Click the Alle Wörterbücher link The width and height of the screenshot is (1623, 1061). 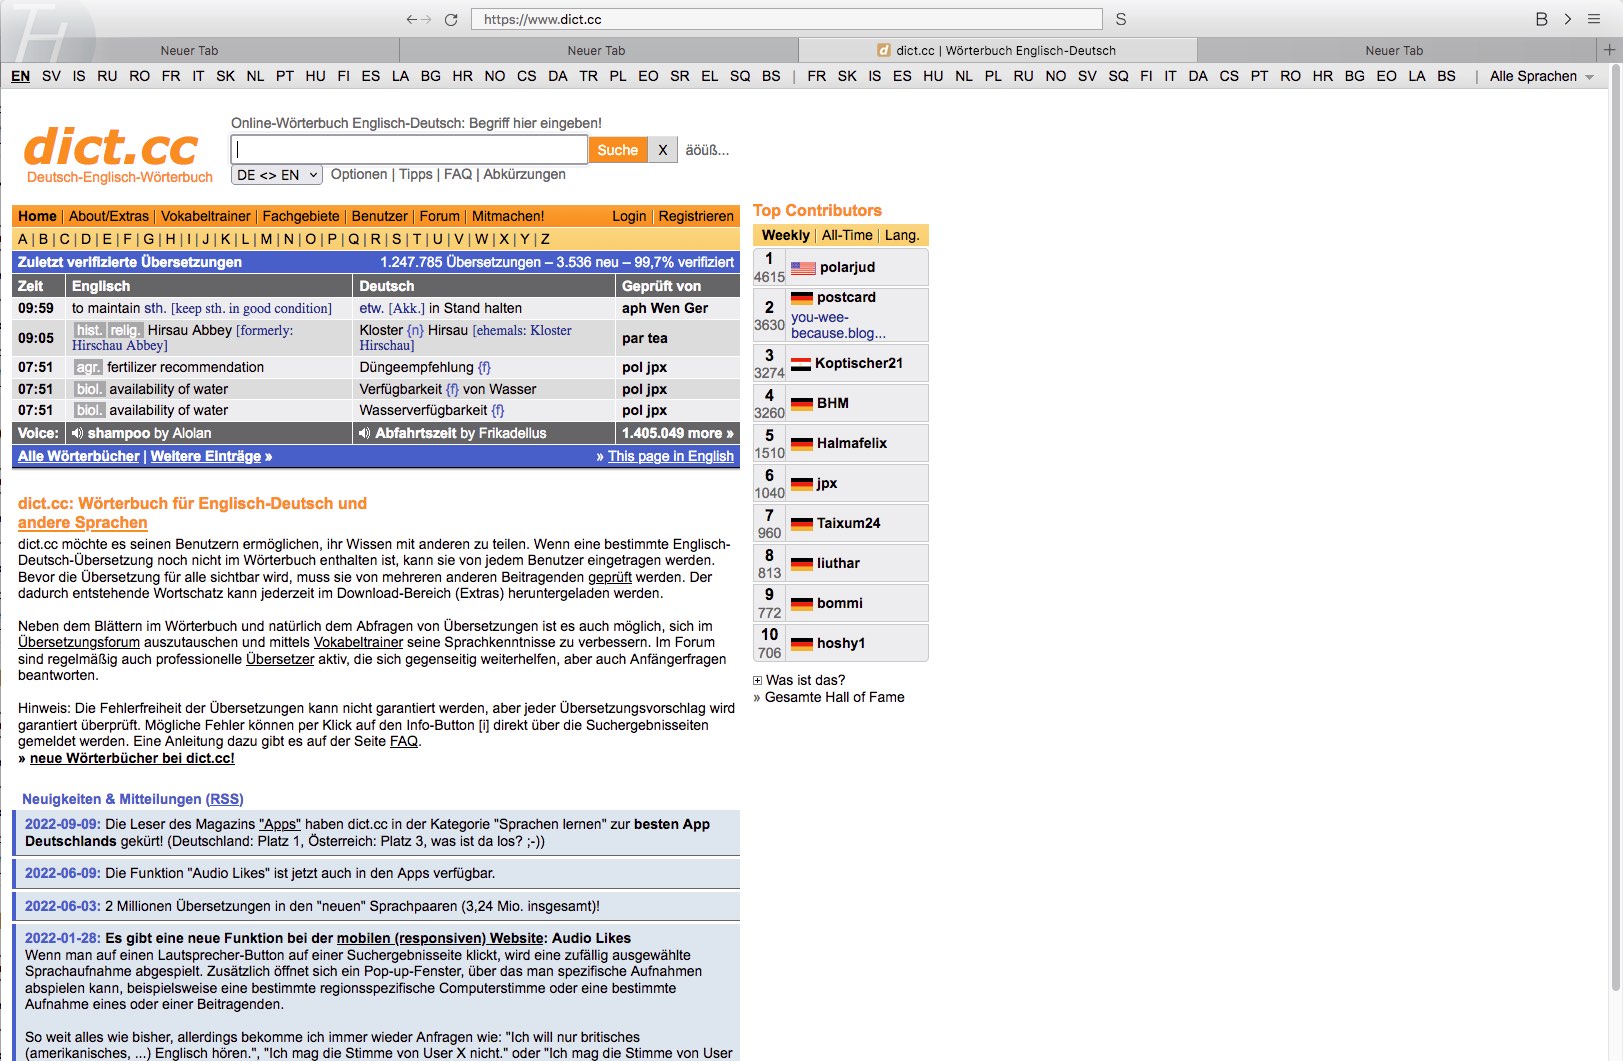coord(79,456)
